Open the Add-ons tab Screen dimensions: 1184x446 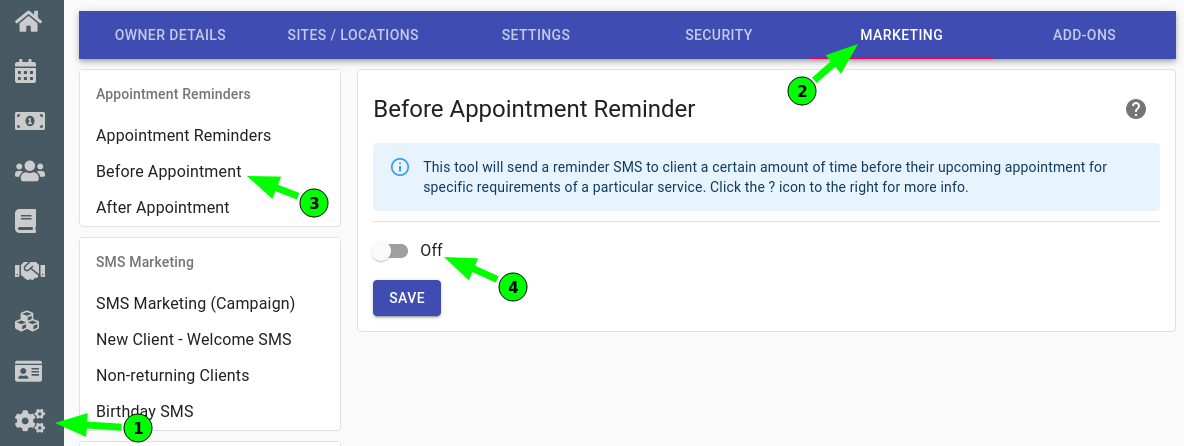(1084, 35)
